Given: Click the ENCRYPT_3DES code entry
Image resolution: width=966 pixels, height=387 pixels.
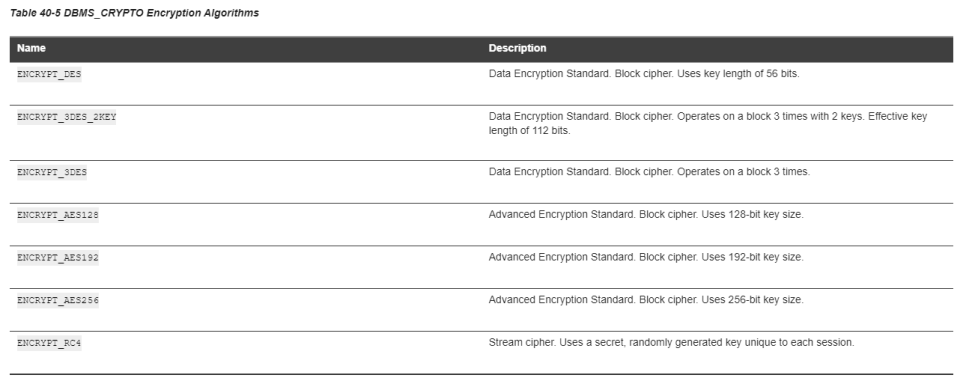Looking at the screenshot, I should click(52, 173).
